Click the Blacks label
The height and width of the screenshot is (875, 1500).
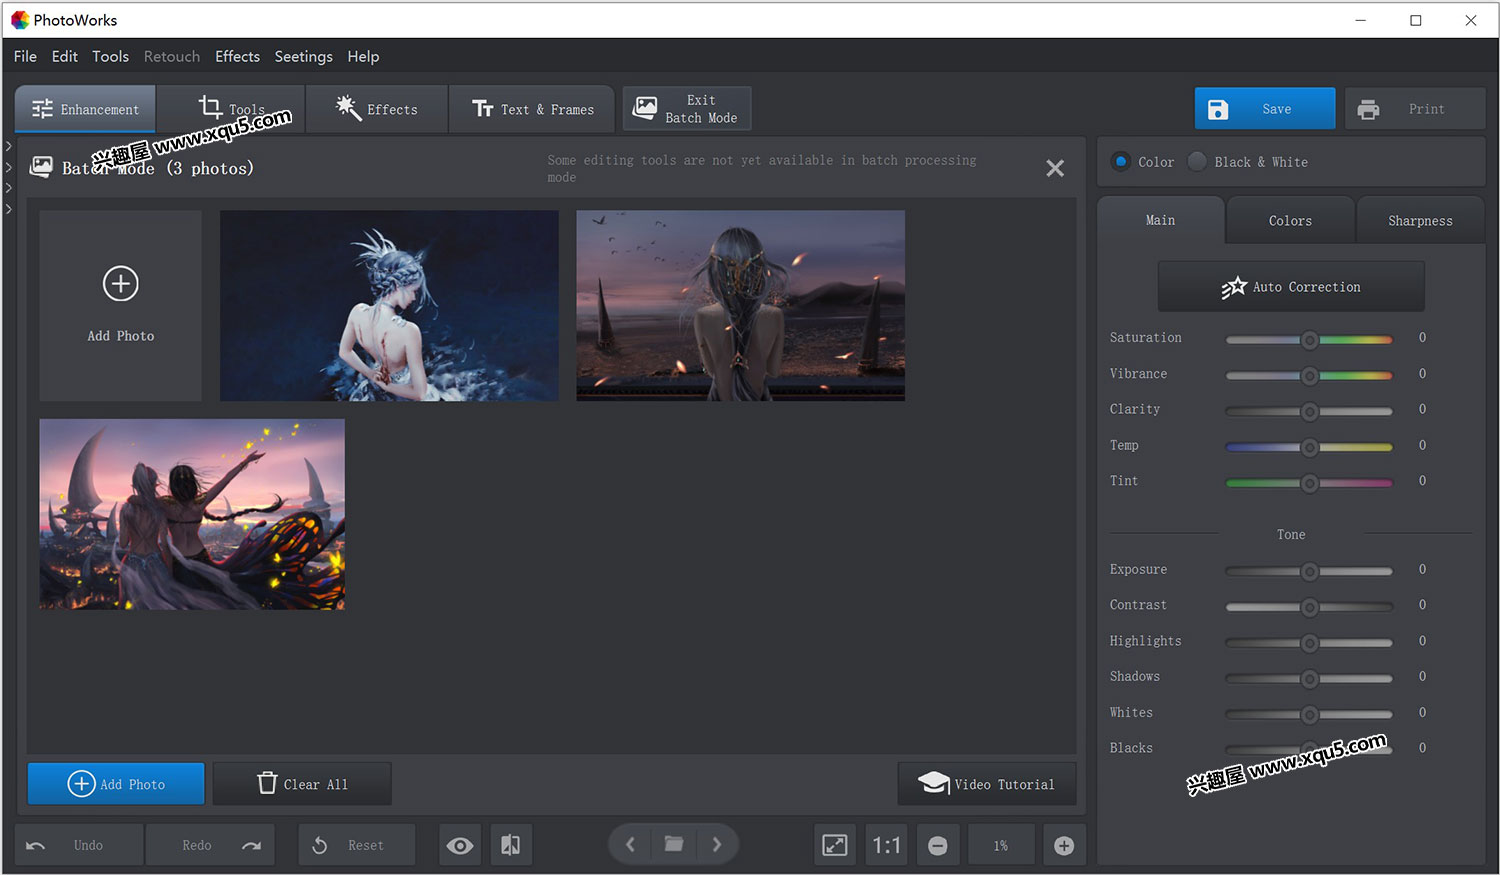1131,748
